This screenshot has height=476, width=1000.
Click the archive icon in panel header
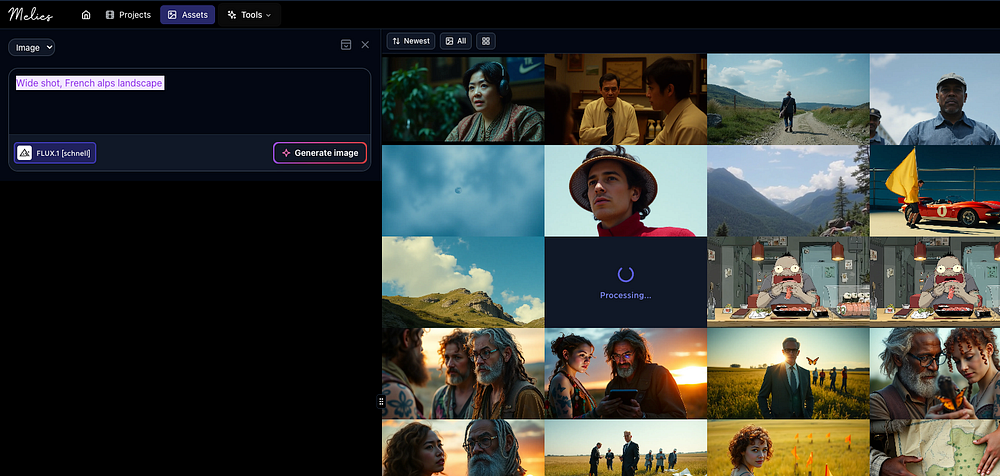[346, 45]
